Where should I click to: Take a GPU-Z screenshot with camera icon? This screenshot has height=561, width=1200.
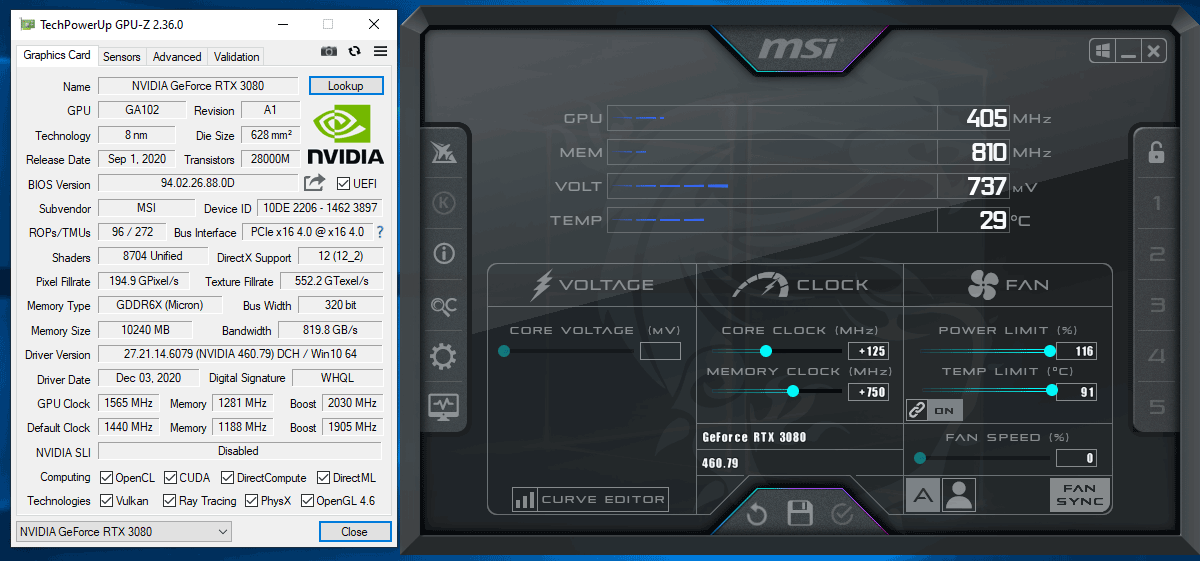point(328,51)
